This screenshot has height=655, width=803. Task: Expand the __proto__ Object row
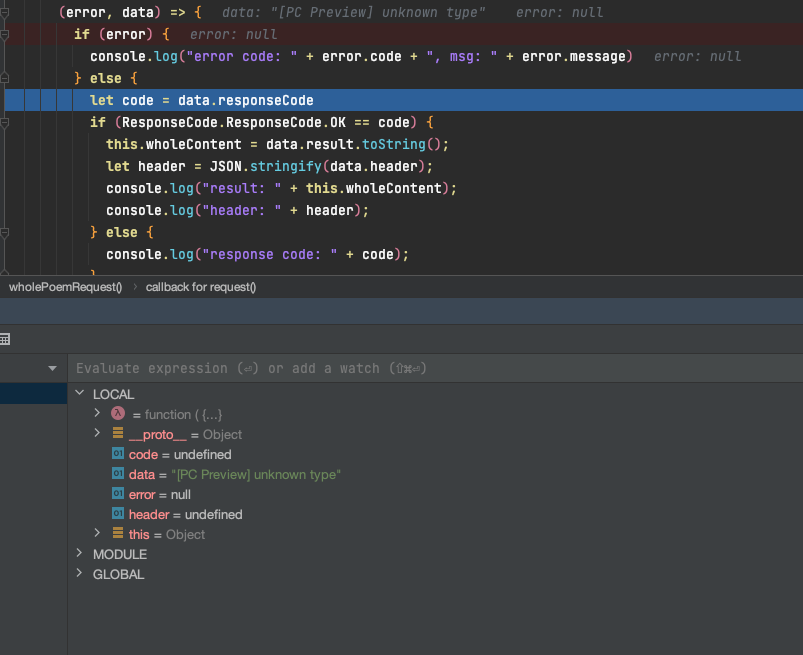point(97,433)
